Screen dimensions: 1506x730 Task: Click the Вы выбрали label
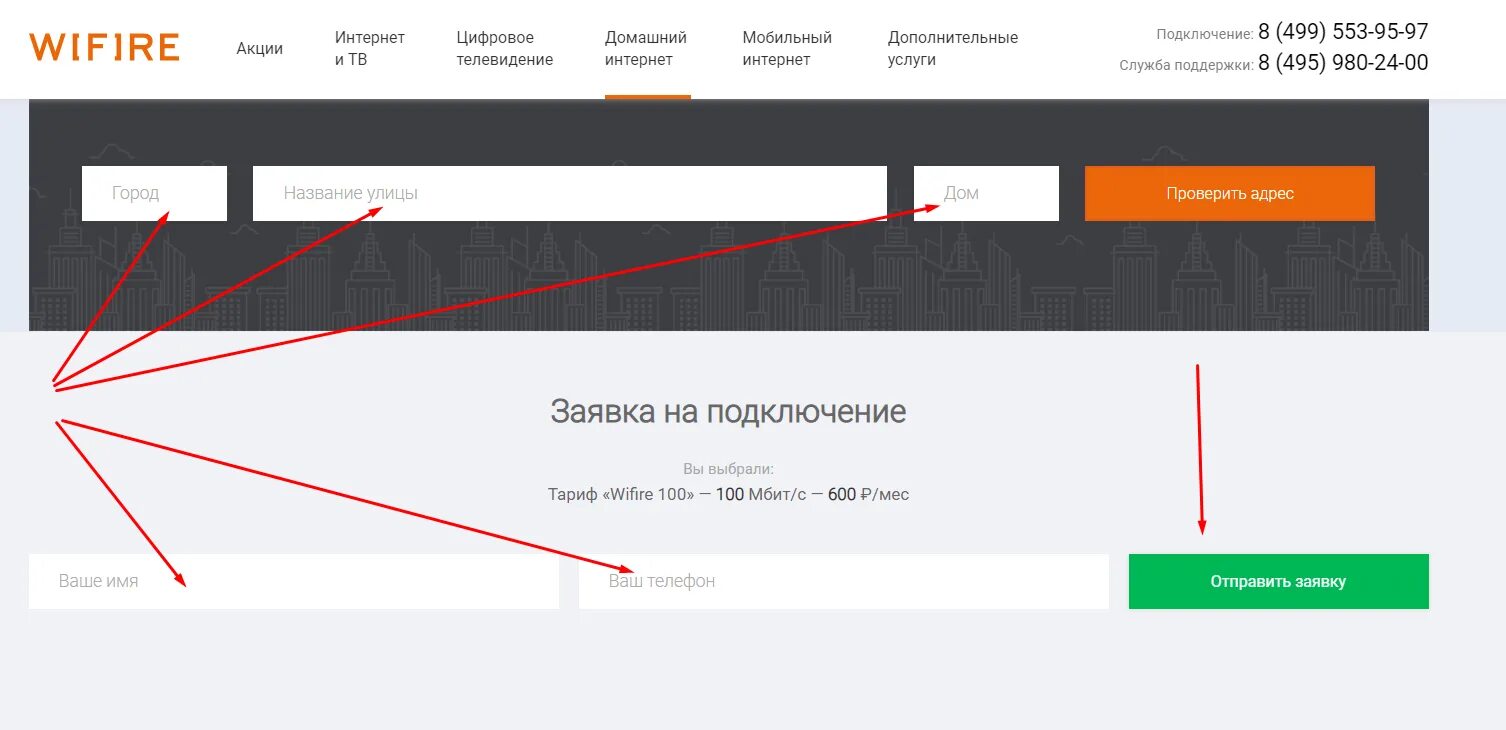click(x=728, y=468)
